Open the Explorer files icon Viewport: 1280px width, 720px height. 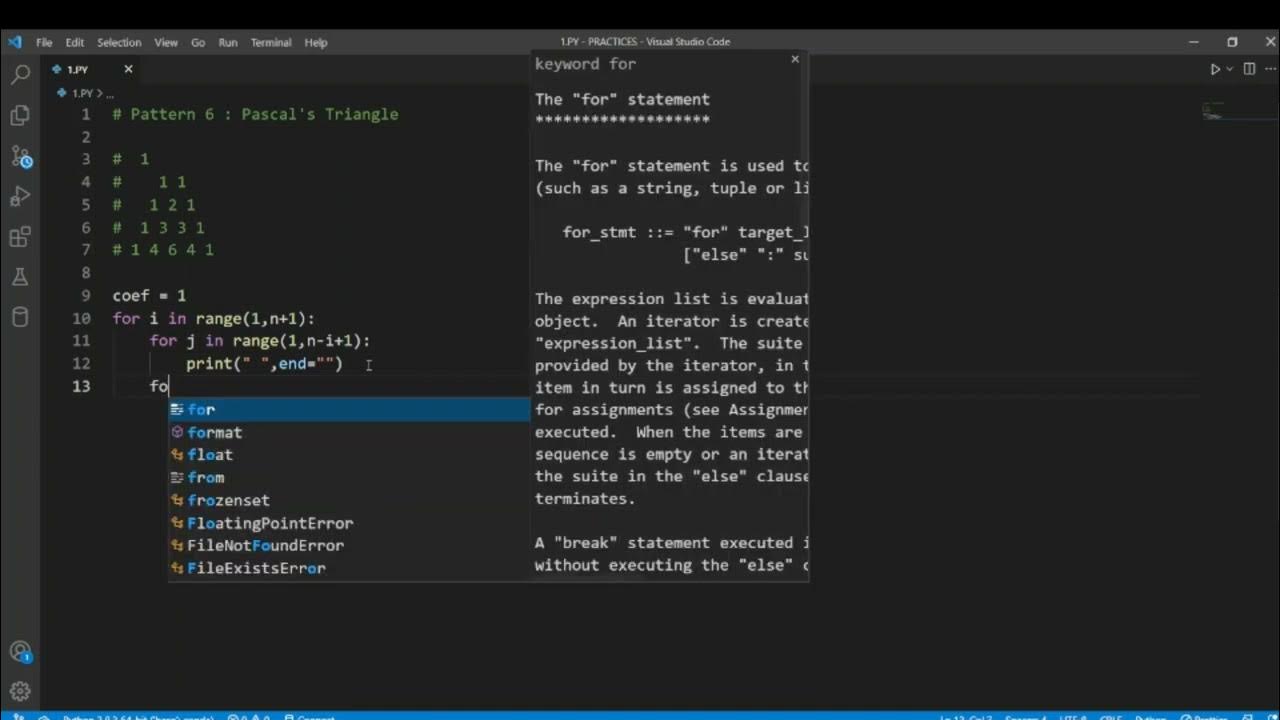(20, 115)
